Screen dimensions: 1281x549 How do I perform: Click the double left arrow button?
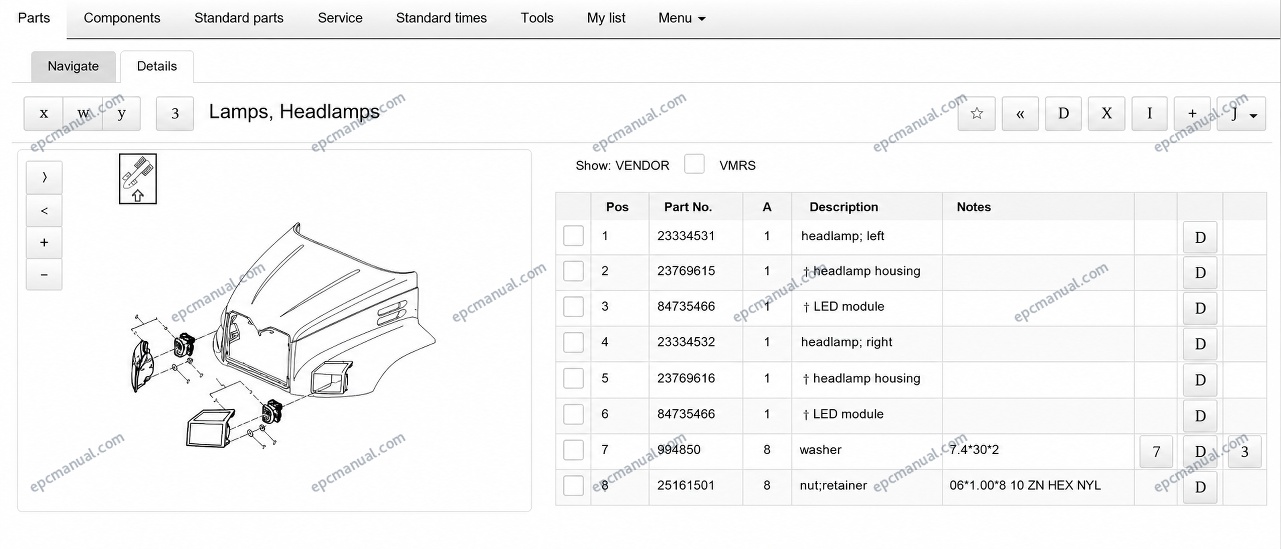(1020, 113)
